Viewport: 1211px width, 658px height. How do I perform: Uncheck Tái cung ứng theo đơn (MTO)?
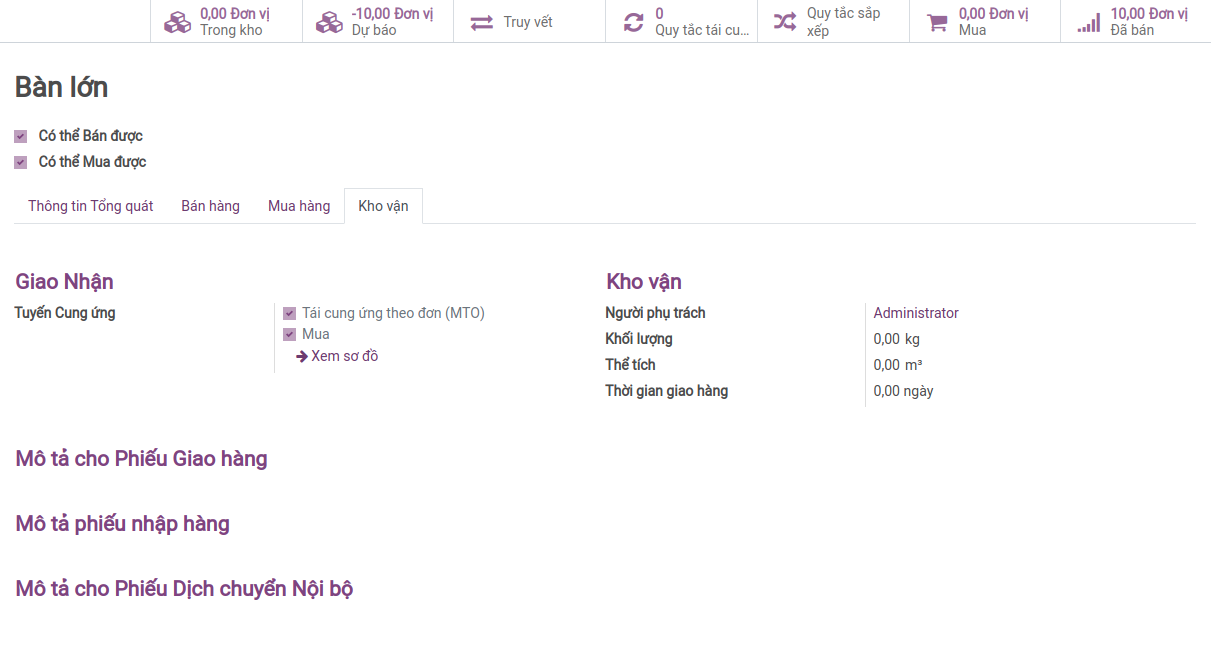(x=289, y=313)
